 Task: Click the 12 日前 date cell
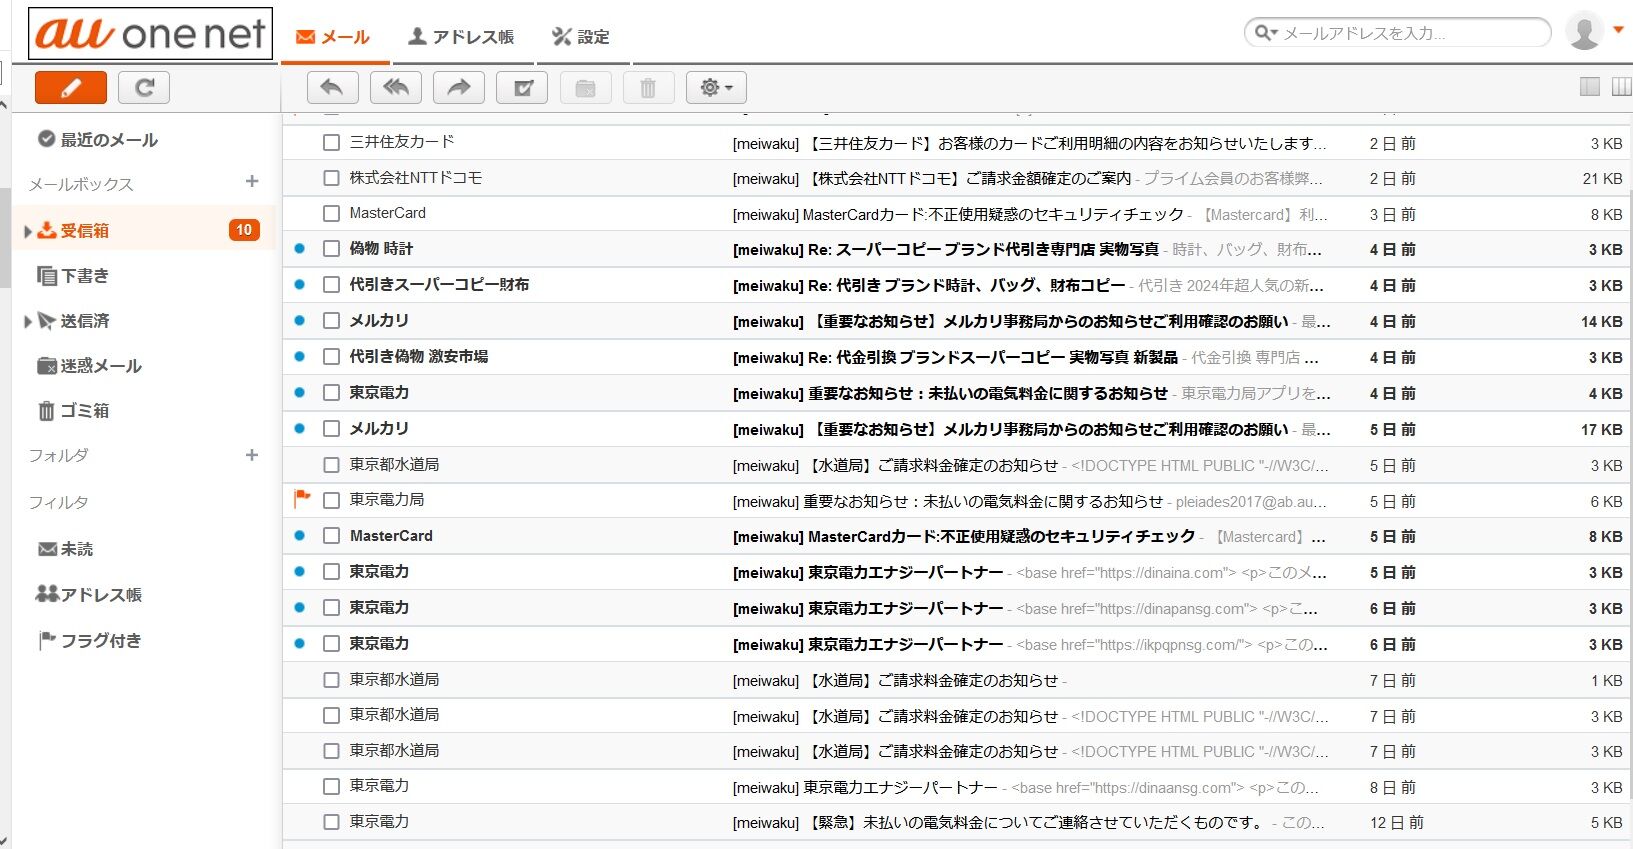tap(1396, 823)
